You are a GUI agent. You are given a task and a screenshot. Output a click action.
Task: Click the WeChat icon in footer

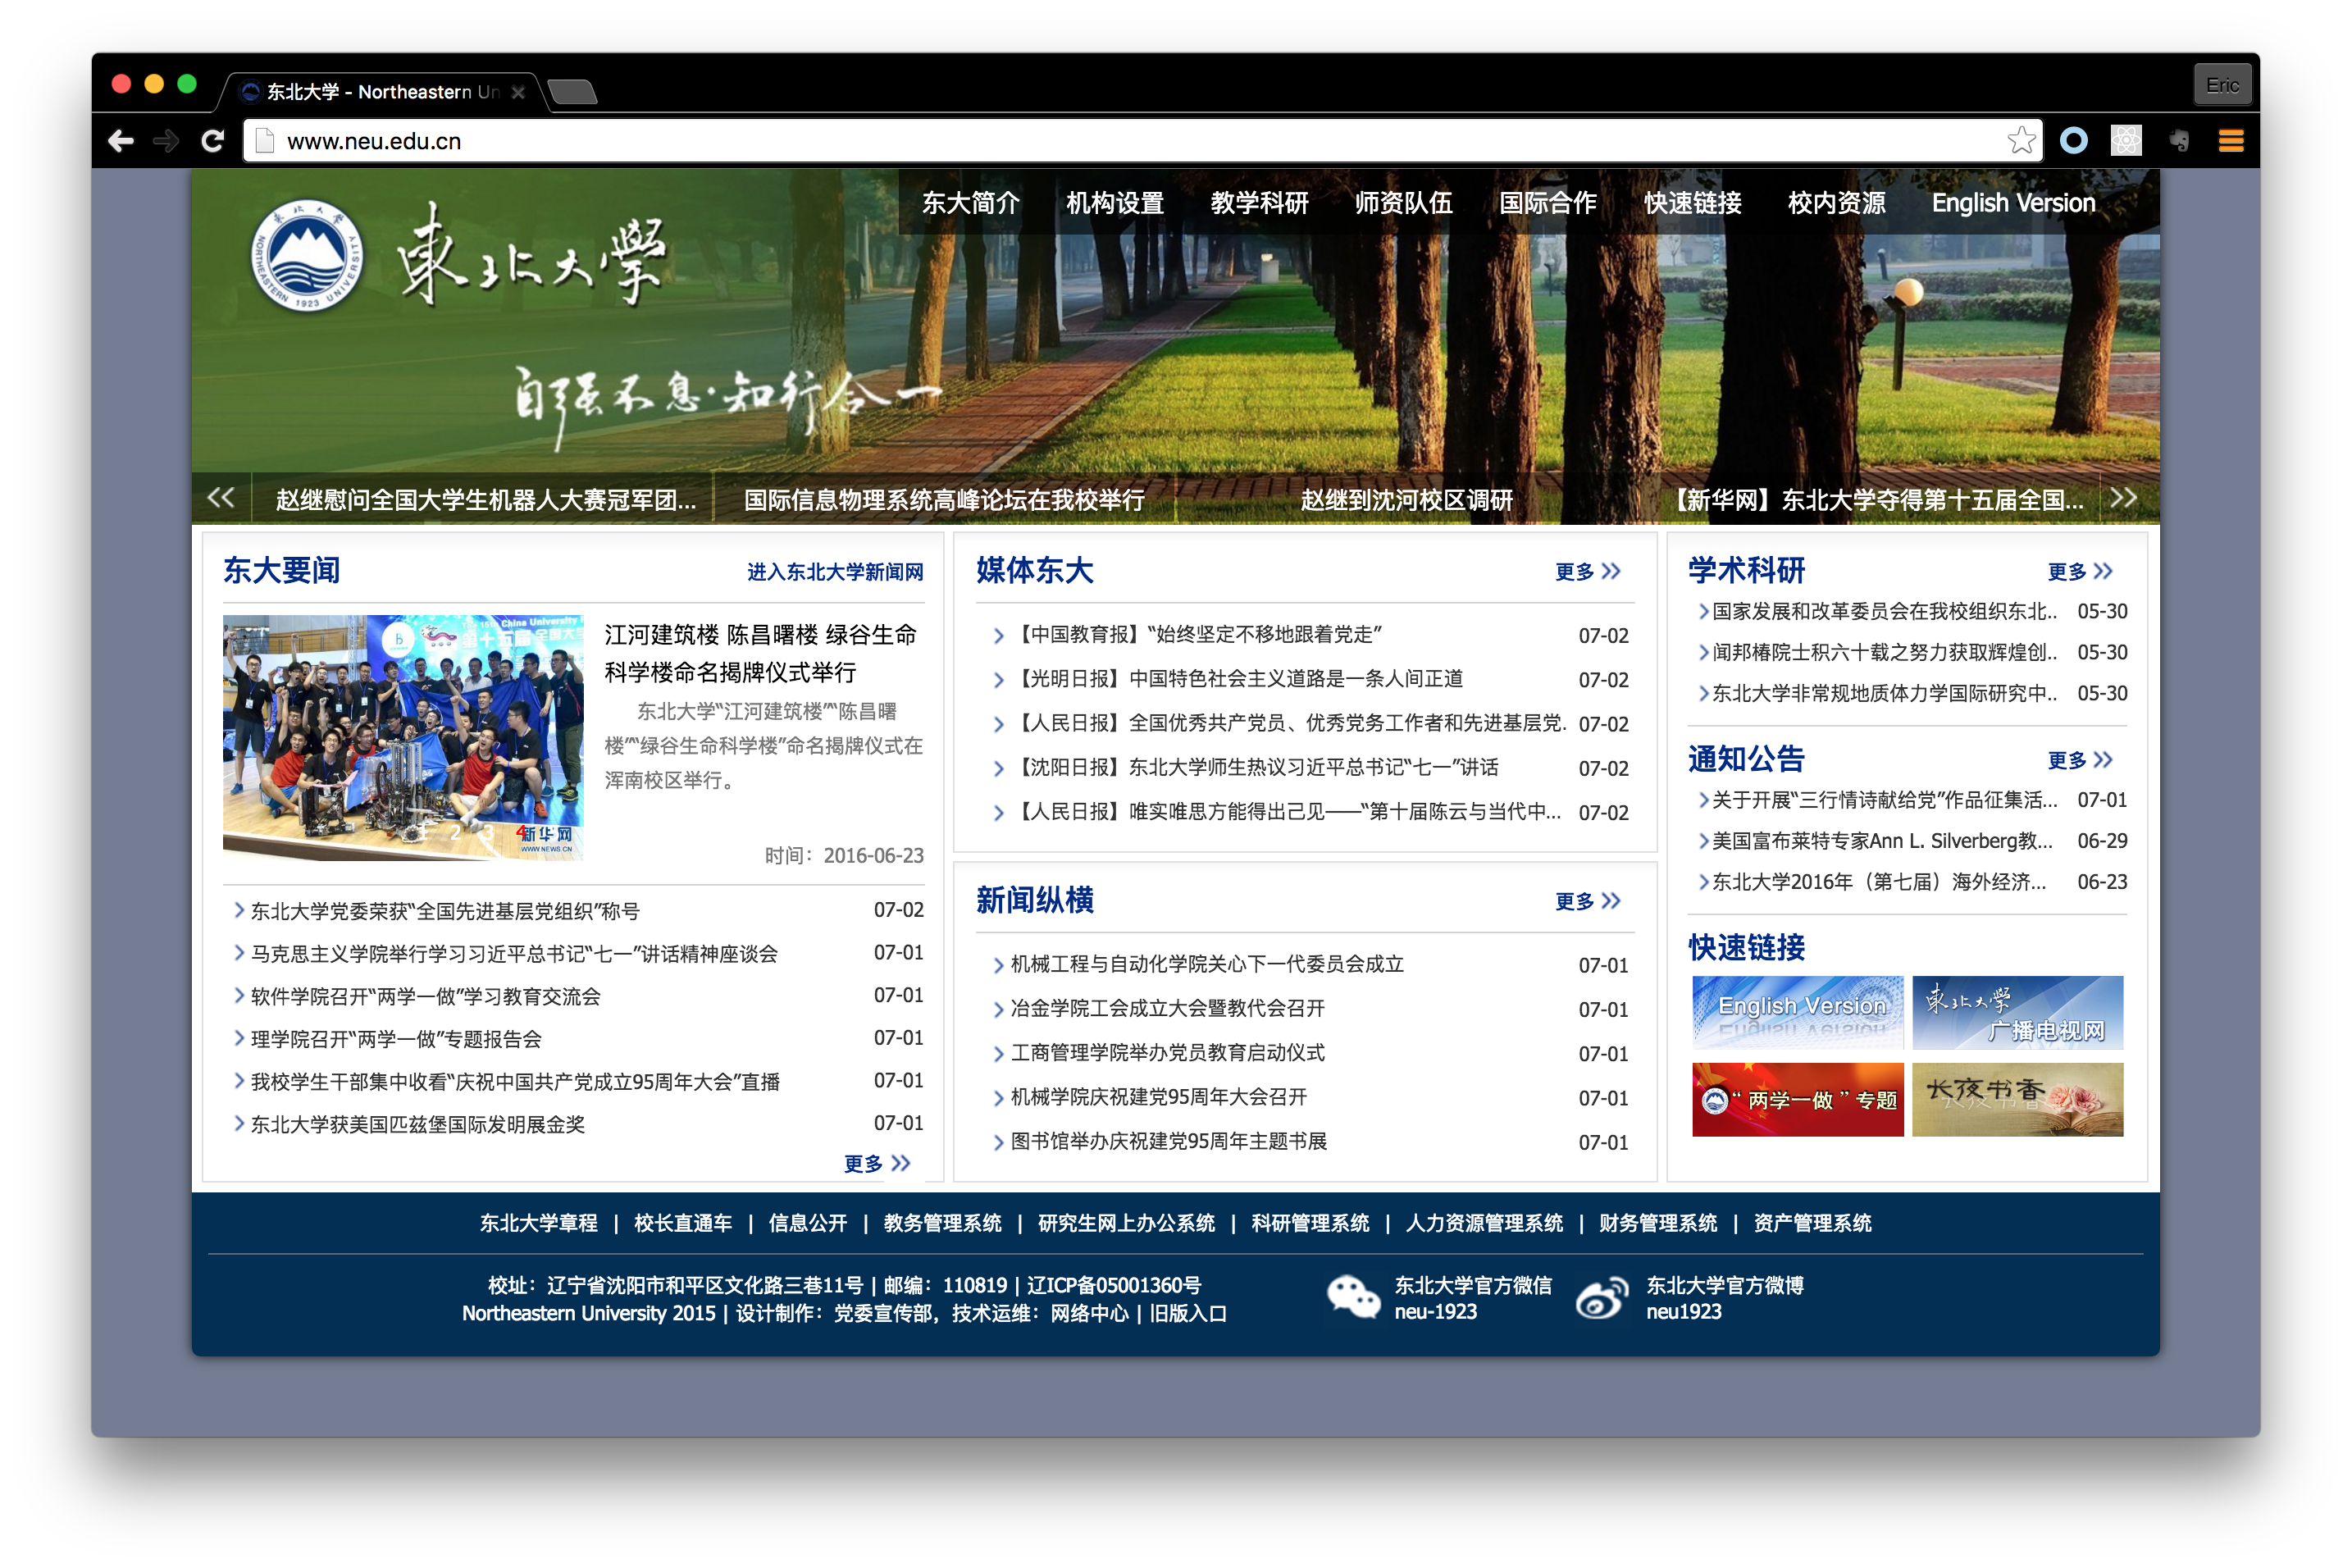coord(1352,1297)
